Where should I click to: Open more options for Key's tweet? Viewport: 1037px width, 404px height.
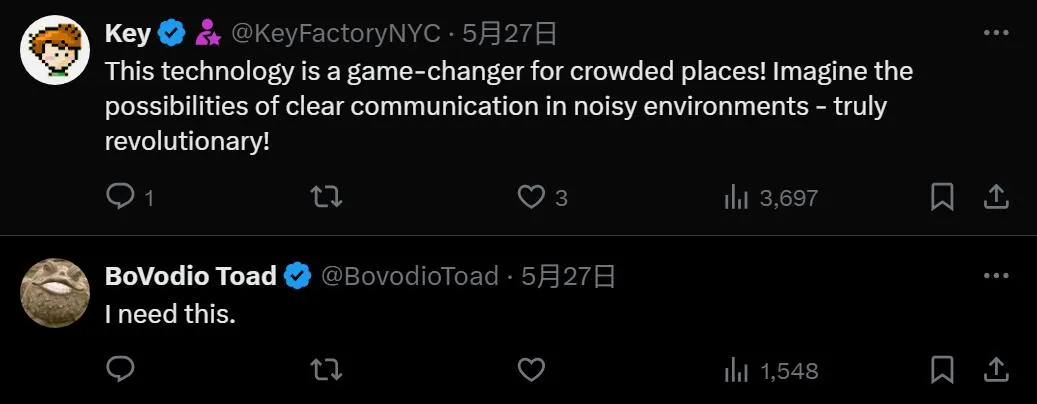[996, 32]
